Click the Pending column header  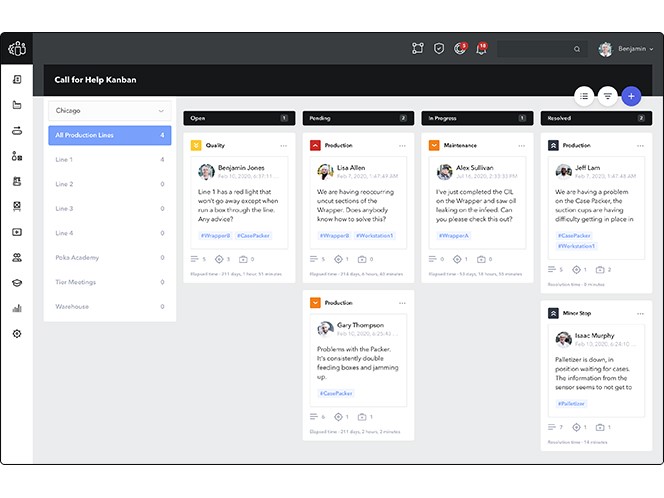[358, 118]
